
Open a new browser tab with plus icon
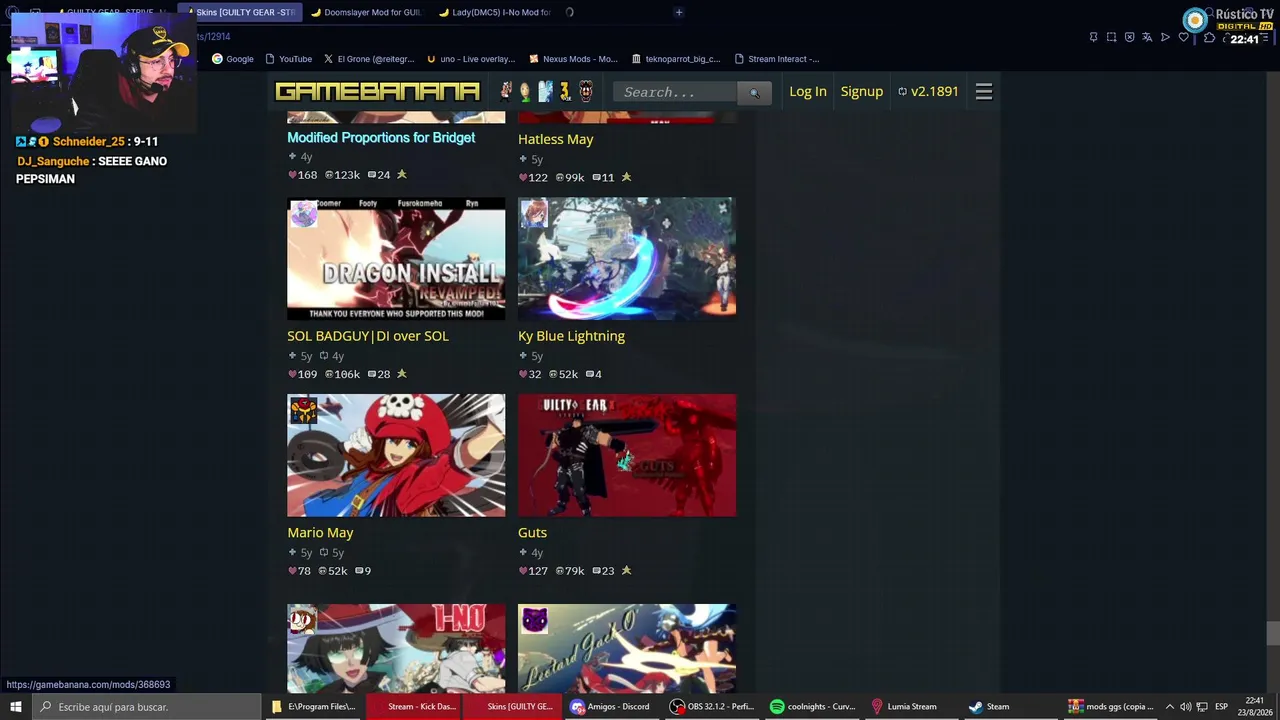coord(679,12)
